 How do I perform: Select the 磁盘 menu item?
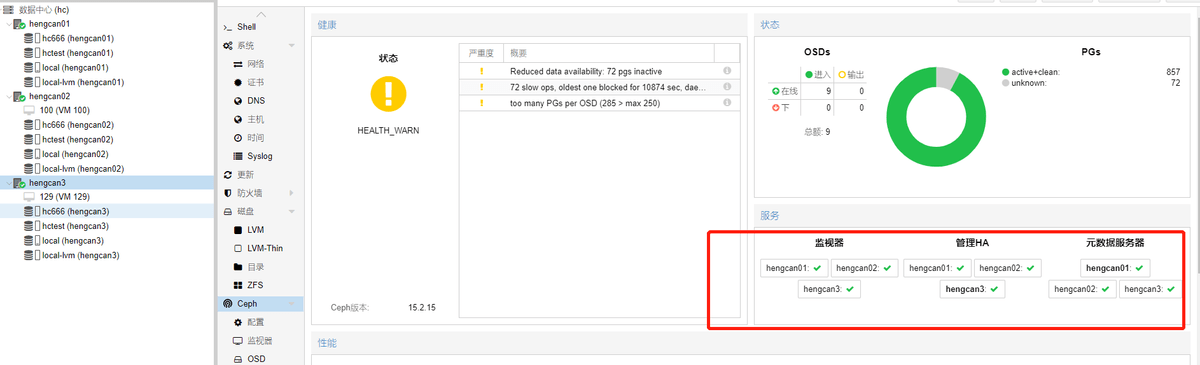(x=260, y=211)
